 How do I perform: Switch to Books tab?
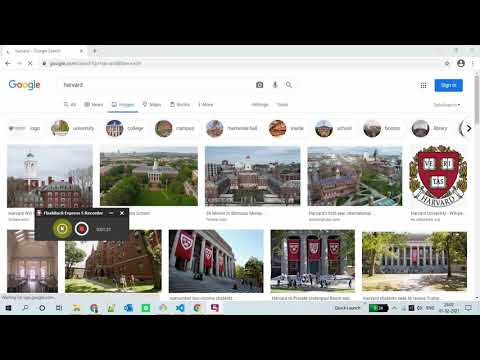[x=180, y=104]
